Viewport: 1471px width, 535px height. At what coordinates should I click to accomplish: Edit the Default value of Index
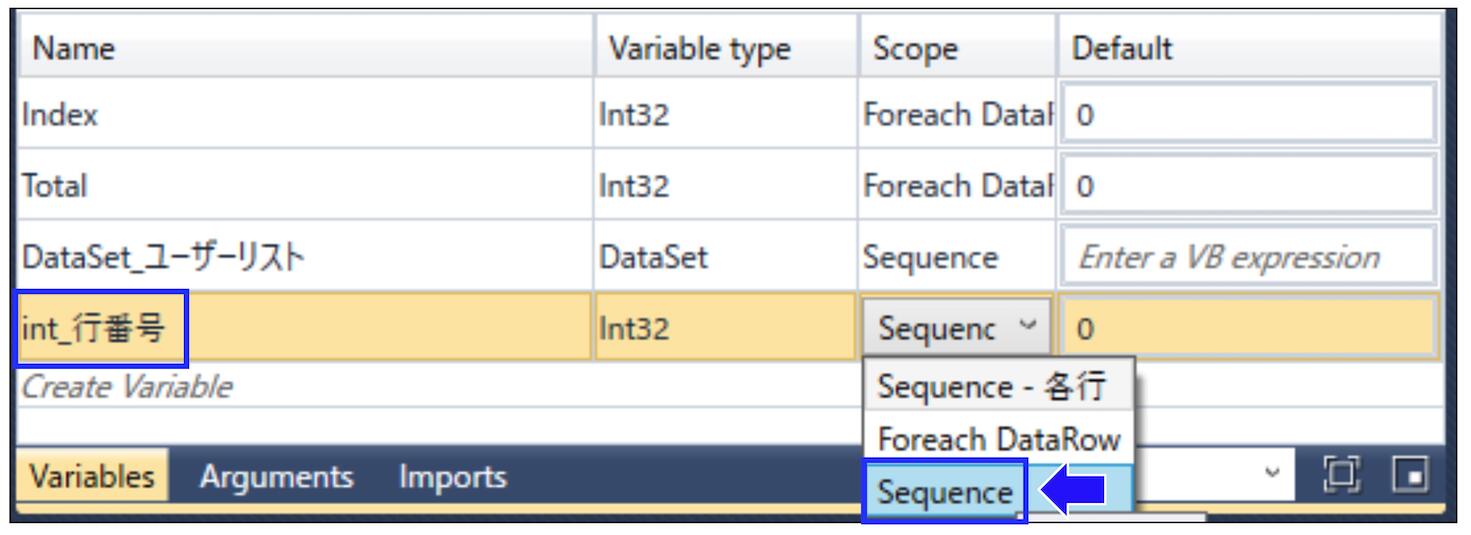1248,115
